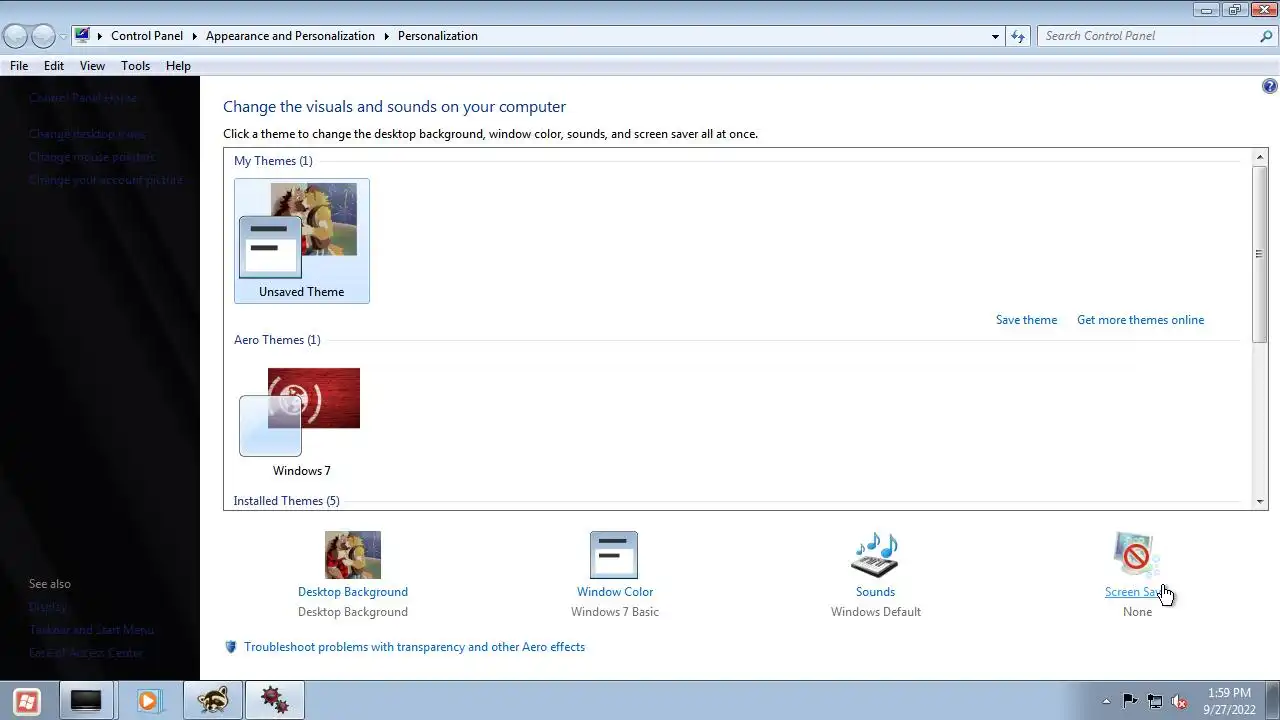Expand arrow after Appearance and Personalization breadcrumb

(386, 36)
